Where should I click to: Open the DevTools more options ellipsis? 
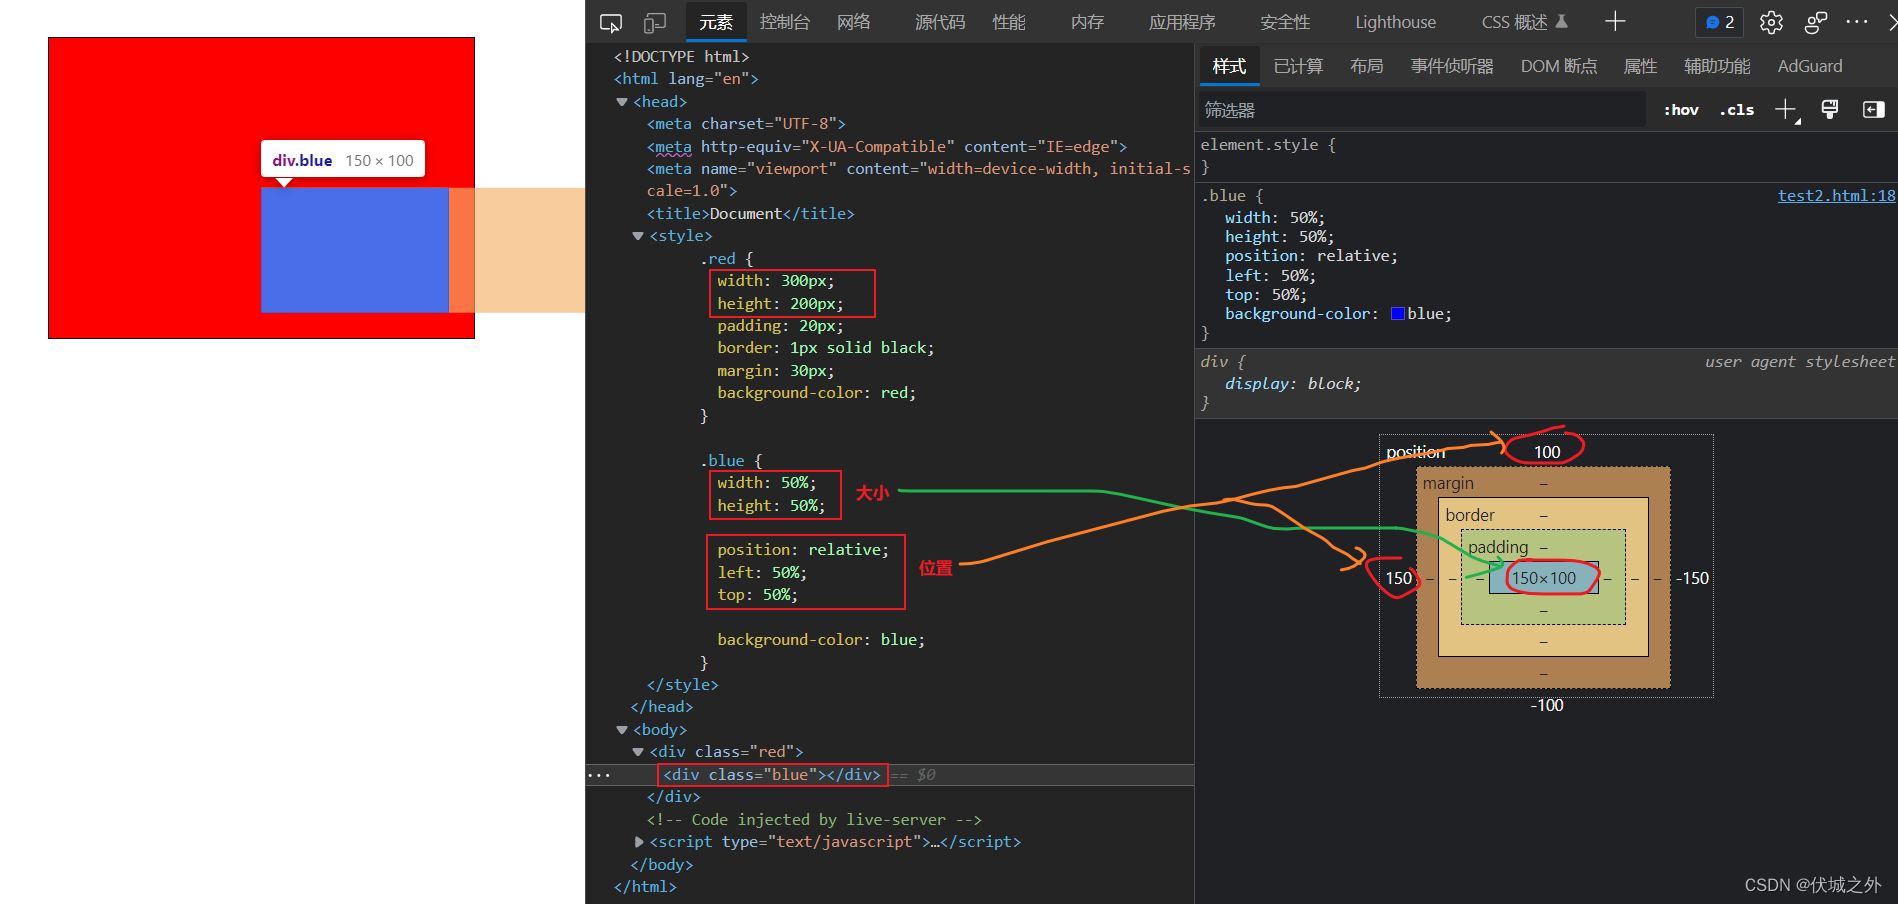[x=1857, y=22]
